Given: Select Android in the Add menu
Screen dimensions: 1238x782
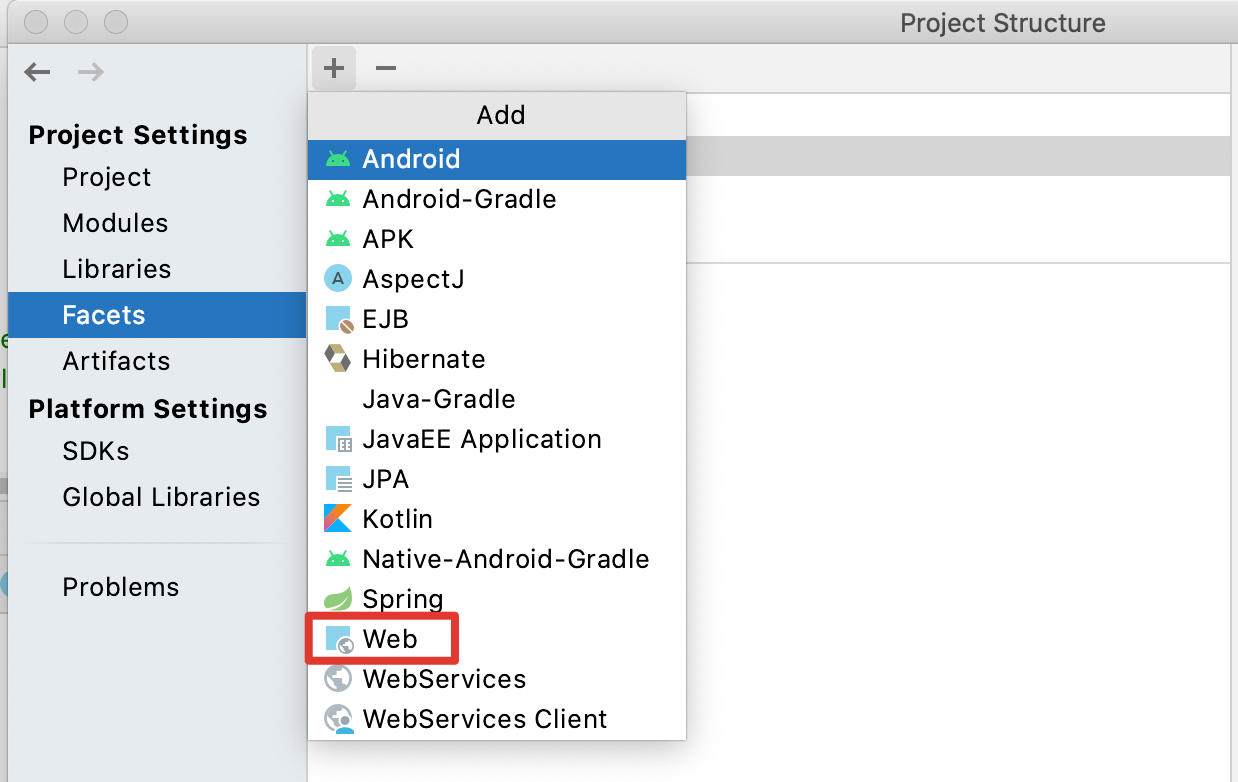Looking at the screenshot, I should (411, 159).
